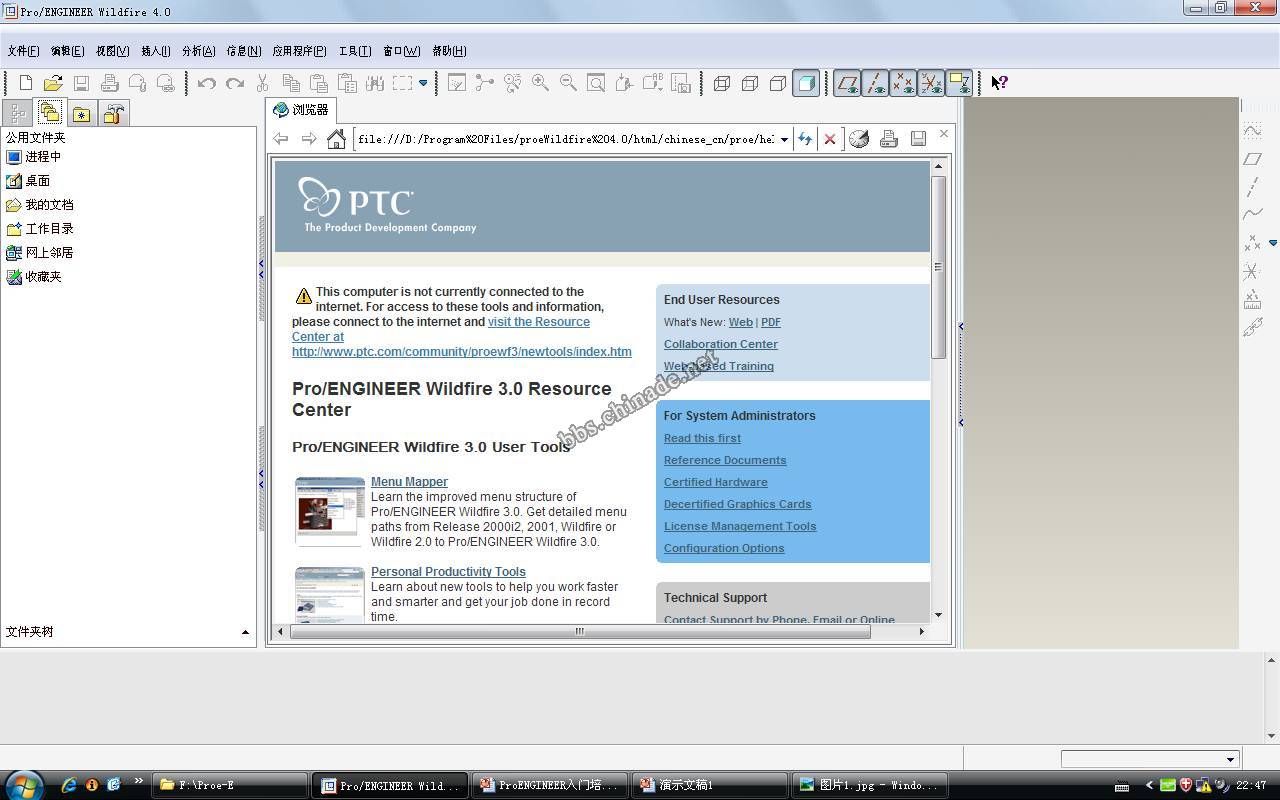Open the License Management Tools link
Image resolution: width=1280 pixels, height=800 pixels.
click(739, 526)
